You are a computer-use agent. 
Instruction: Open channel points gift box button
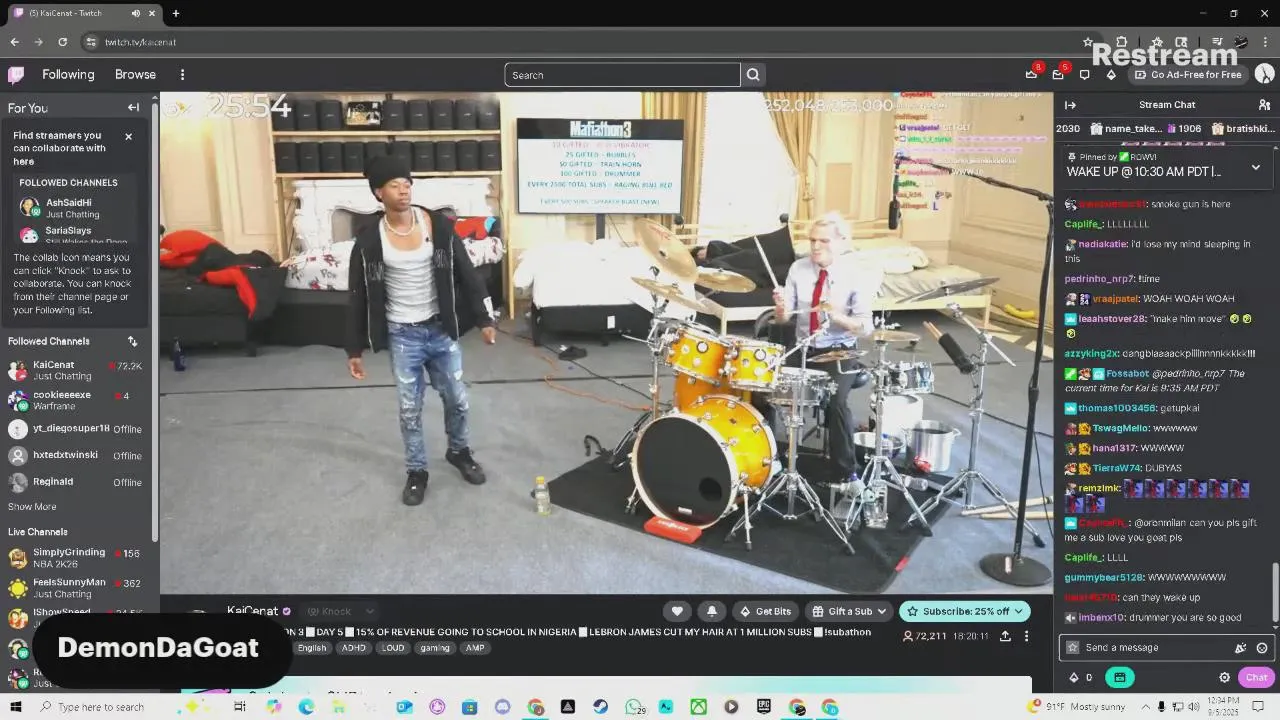pos(1119,677)
